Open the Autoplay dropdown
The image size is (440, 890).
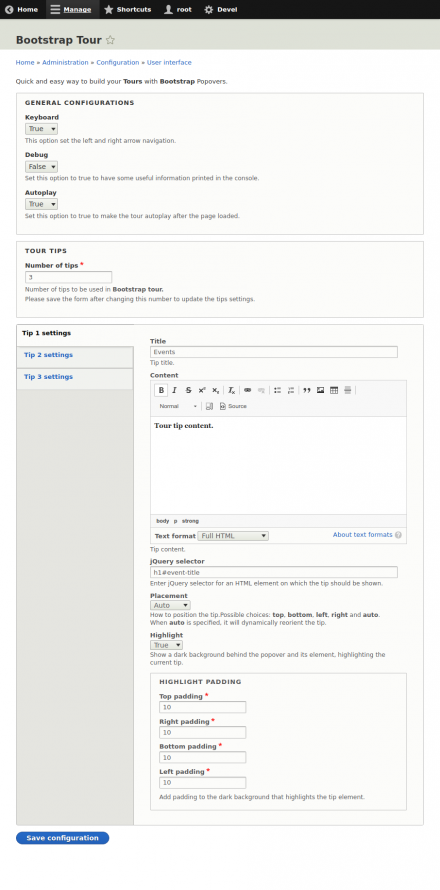pos(41,204)
